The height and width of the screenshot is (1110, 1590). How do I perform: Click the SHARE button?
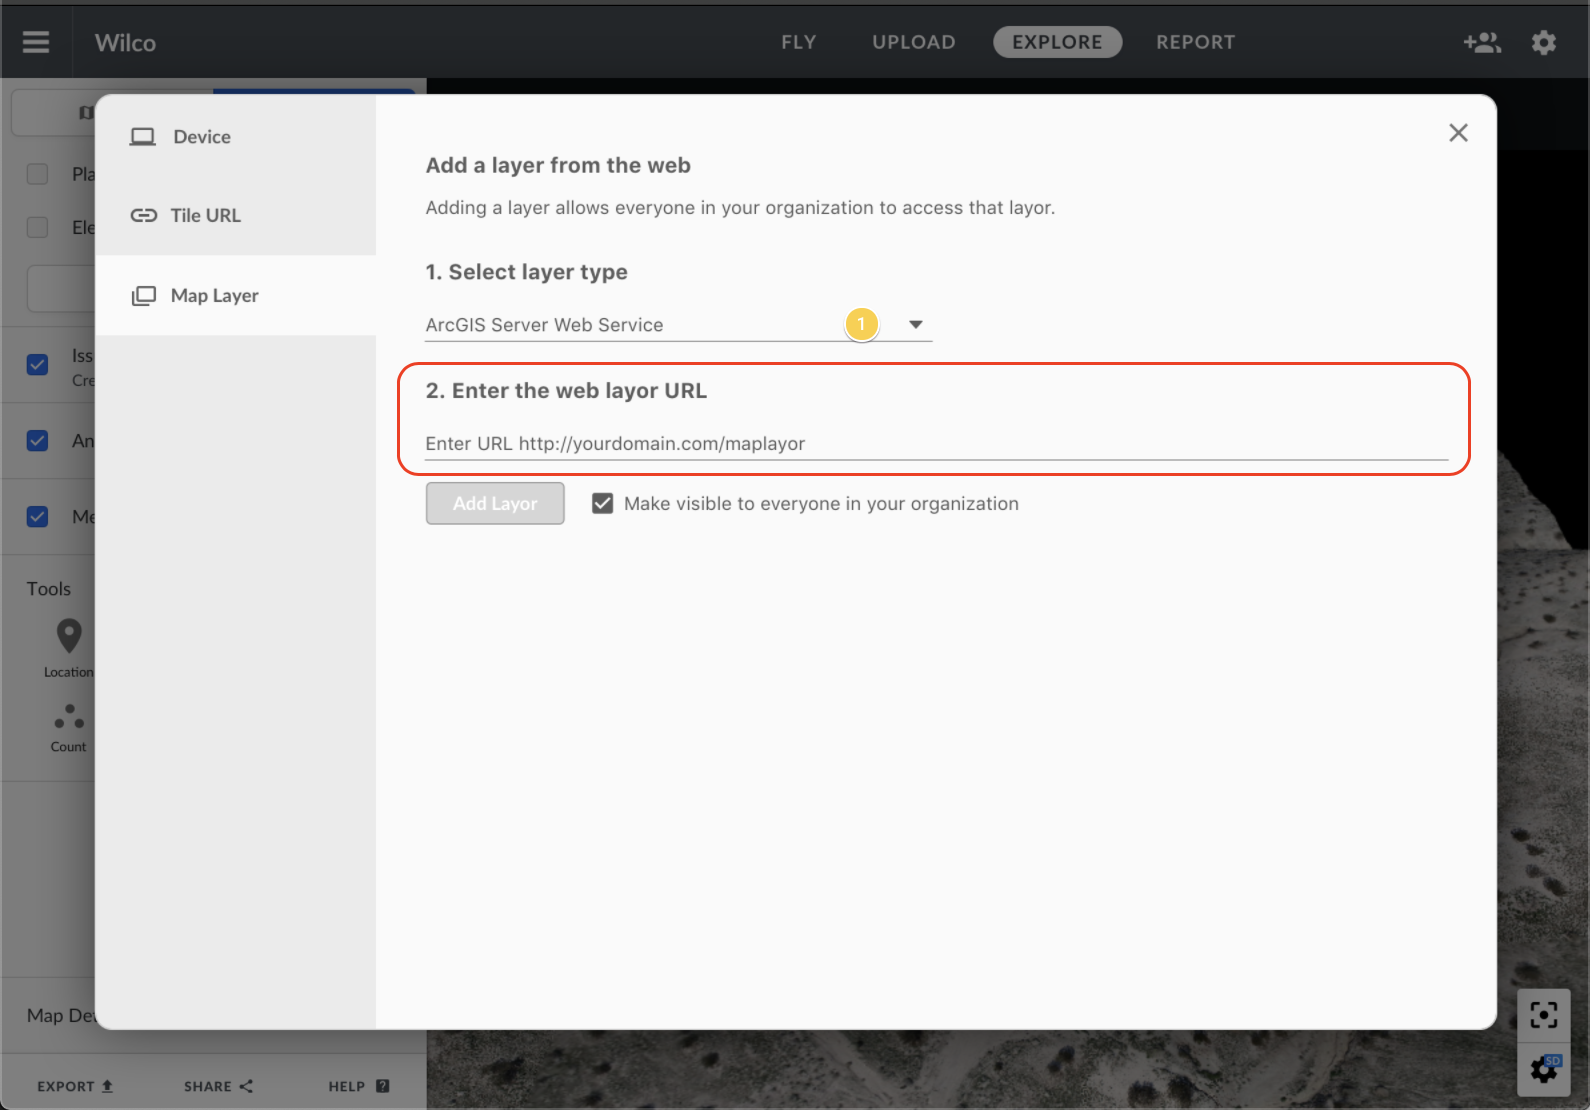(218, 1086)
